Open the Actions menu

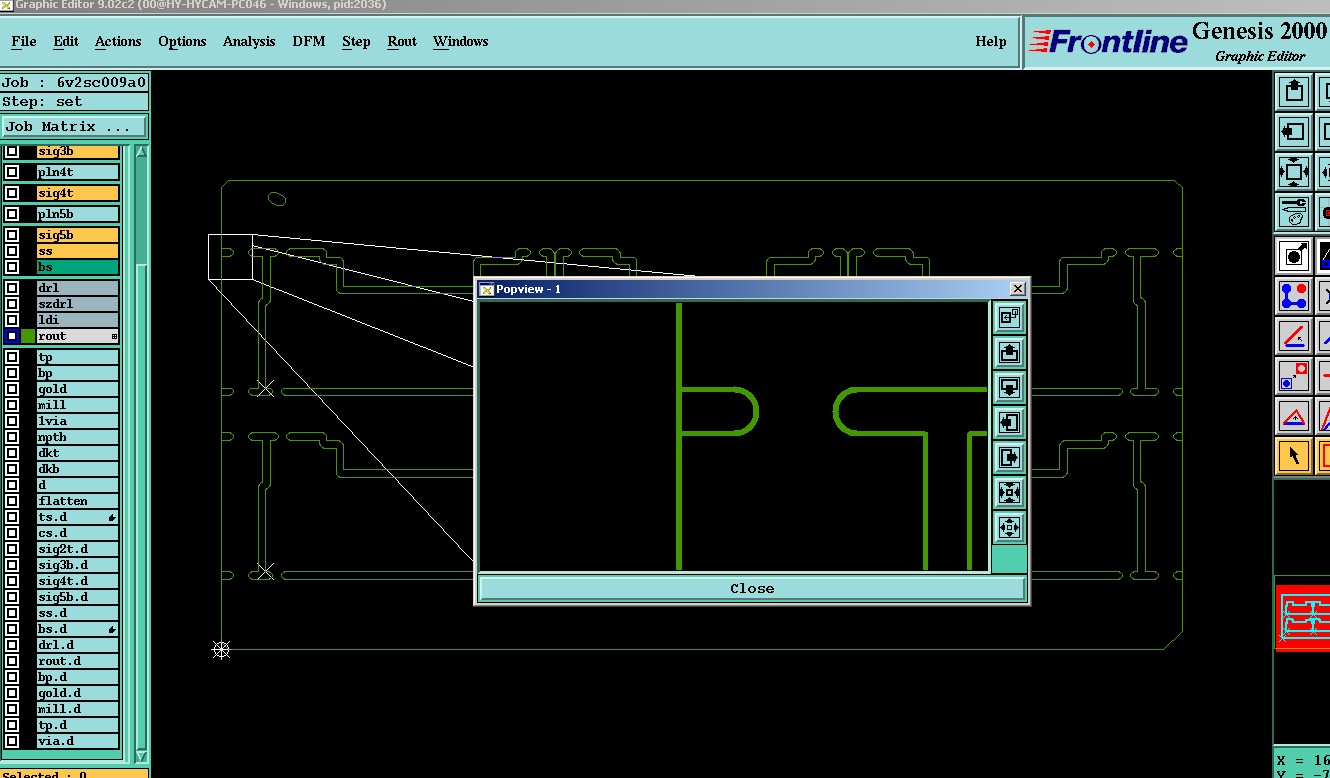[118, 41]
